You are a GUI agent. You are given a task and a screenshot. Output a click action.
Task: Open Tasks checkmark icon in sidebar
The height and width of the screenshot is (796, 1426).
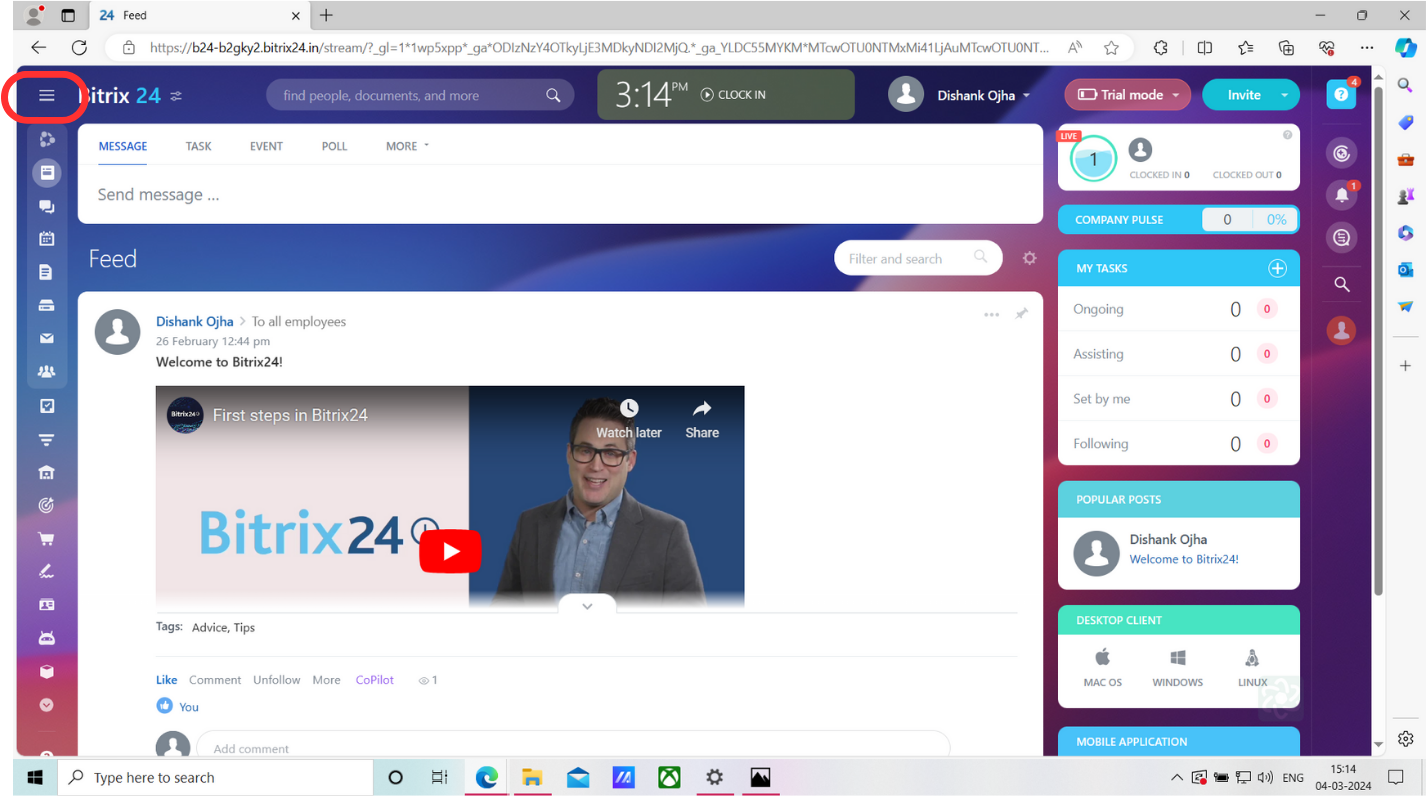tap(46, 406)
